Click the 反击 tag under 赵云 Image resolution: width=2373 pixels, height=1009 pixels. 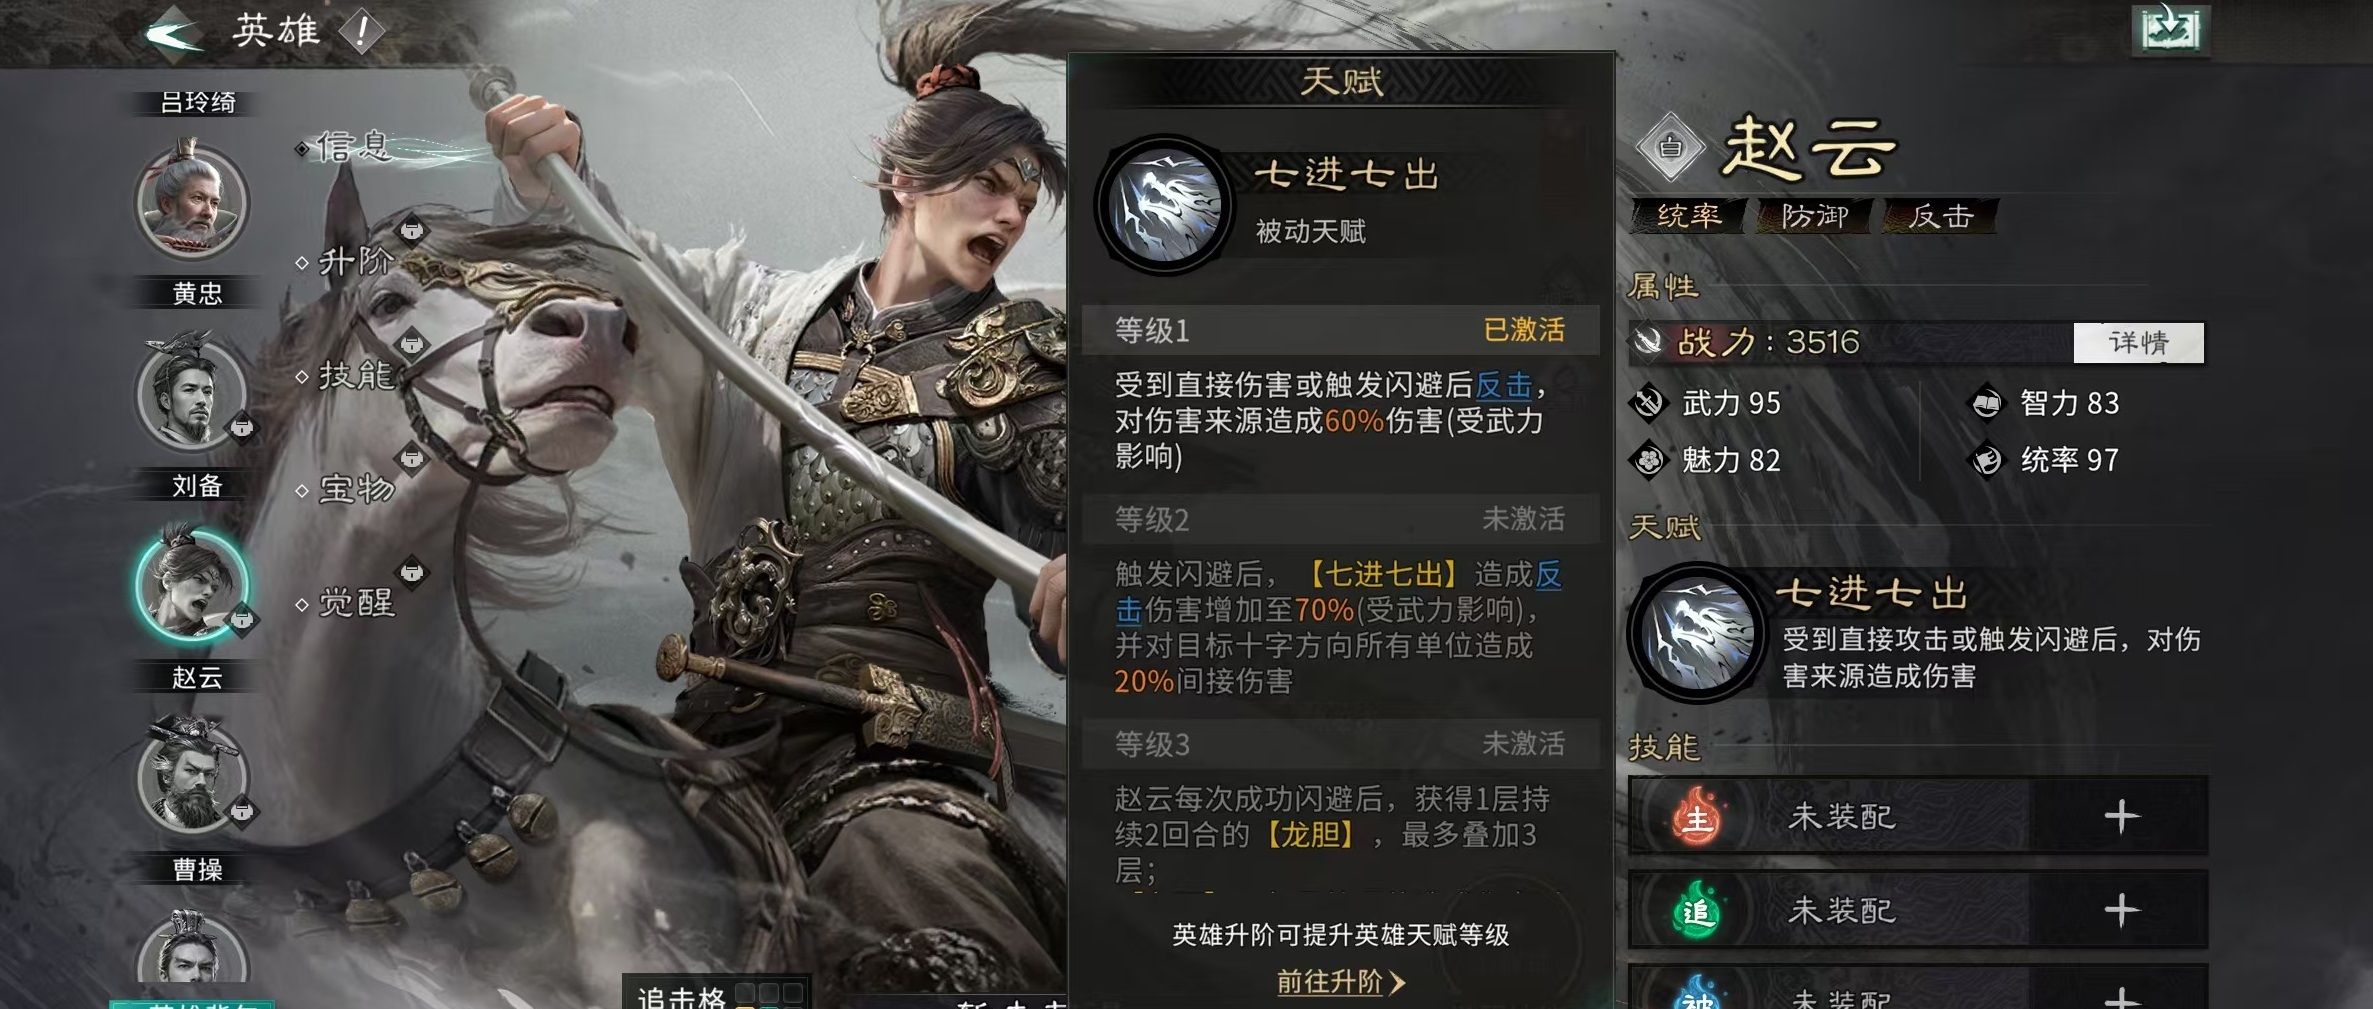click(1940, 216)
